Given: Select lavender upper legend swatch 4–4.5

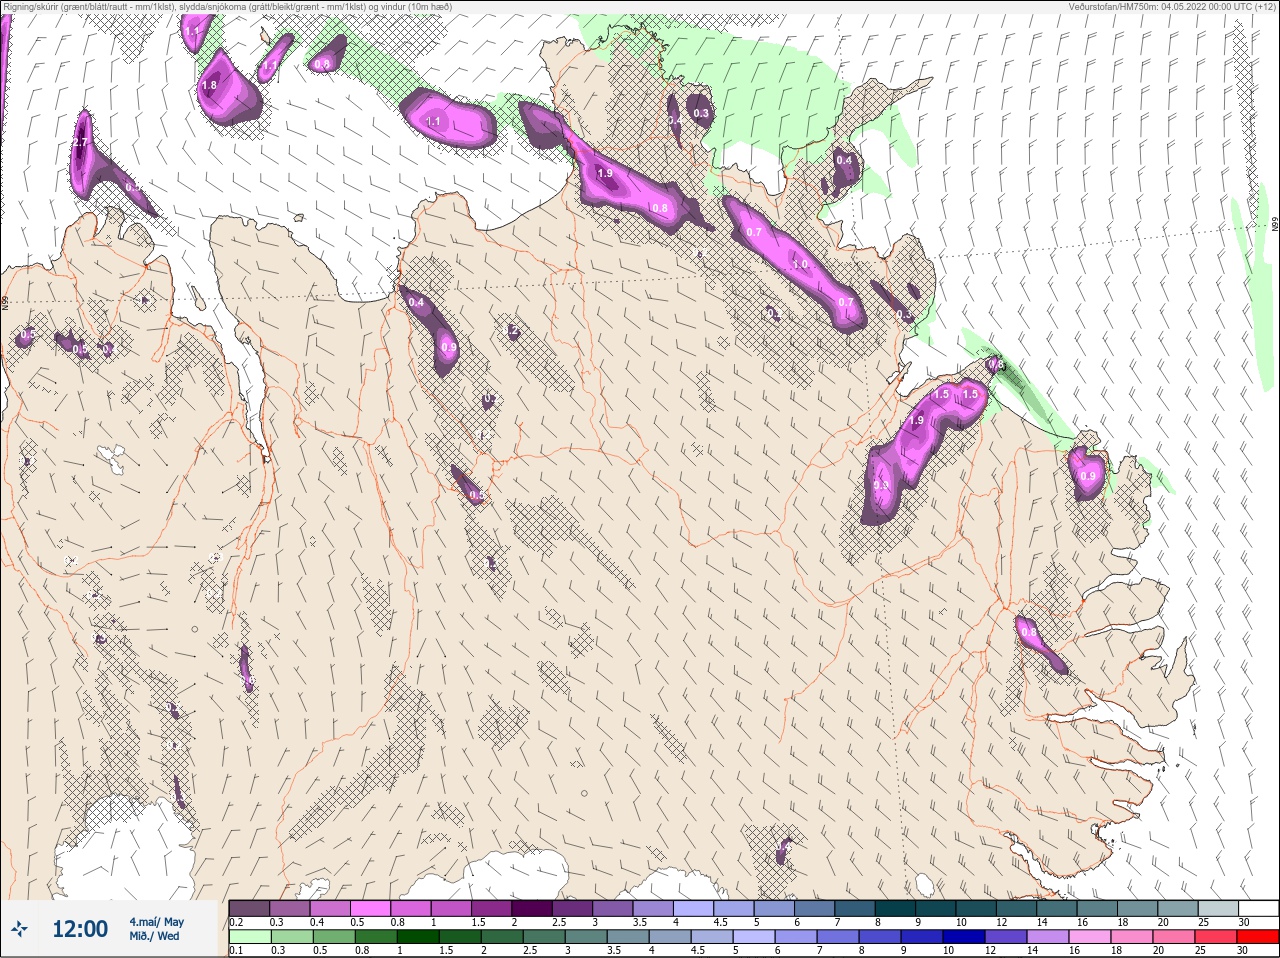Looking at the screenshot, I should click(694, 908).
